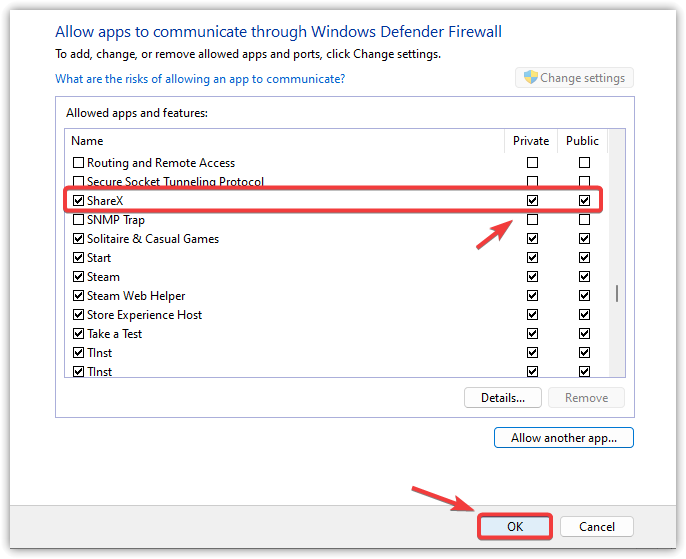Check Secure Socket Tunneling Protocol checkbox
Screen dimensions: 686x559
click(x=79, y=182)
